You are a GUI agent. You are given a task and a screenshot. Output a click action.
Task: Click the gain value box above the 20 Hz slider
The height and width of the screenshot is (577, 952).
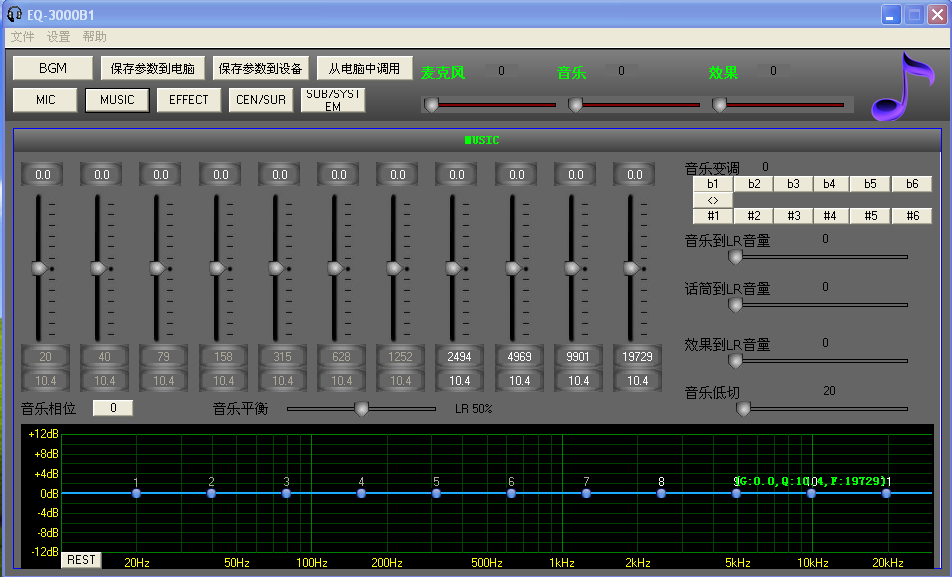pyautogui.click(x=42, y=175)
